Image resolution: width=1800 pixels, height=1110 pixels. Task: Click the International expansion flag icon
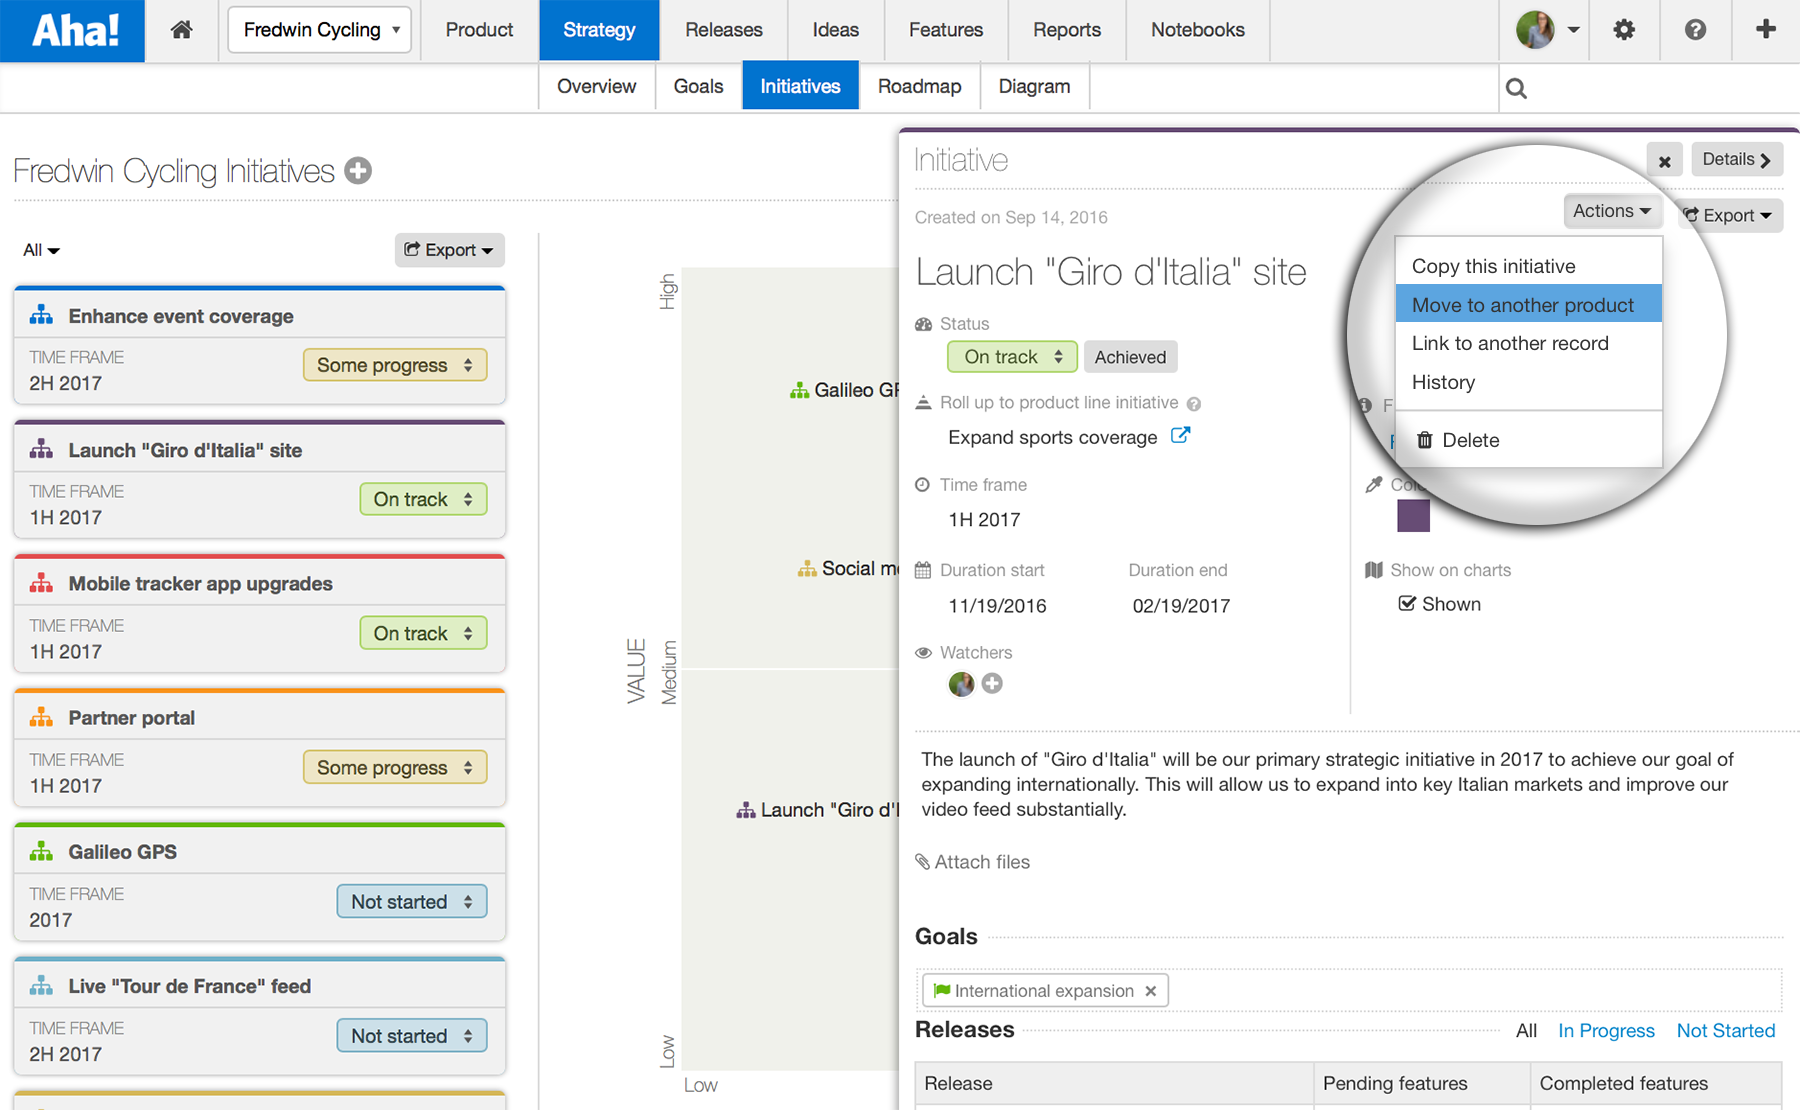(x=941, y=990)
